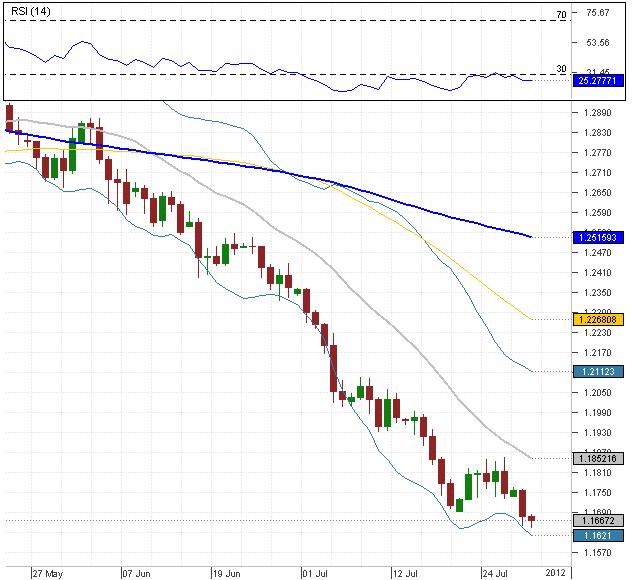
Task: Select the RSI value label 25.27771
Action: tap(599, 80)
